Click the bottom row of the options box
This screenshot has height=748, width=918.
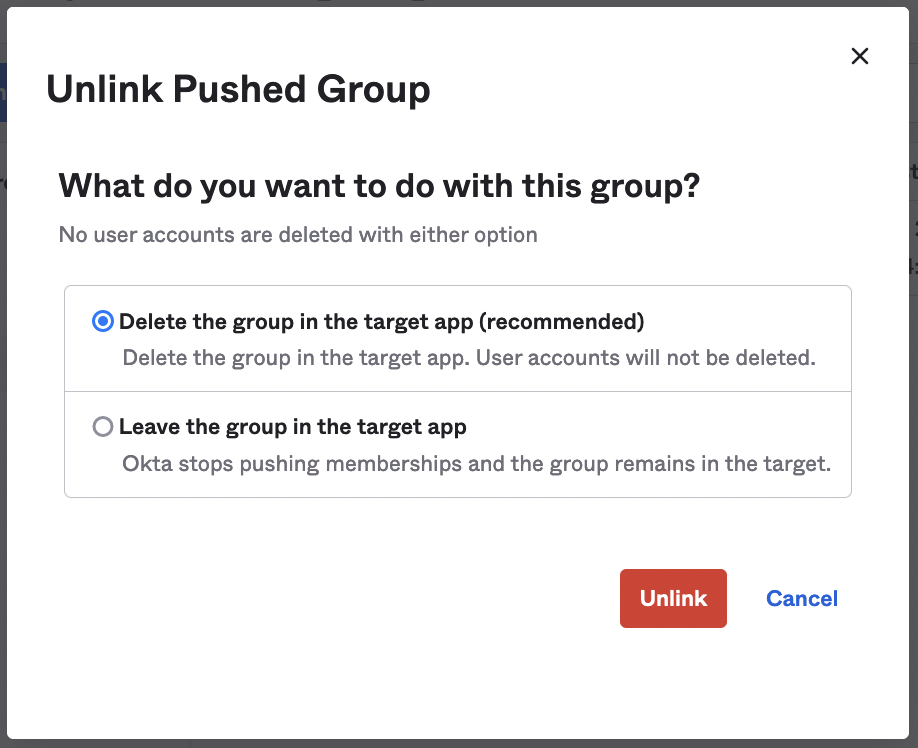coord(457,444)
